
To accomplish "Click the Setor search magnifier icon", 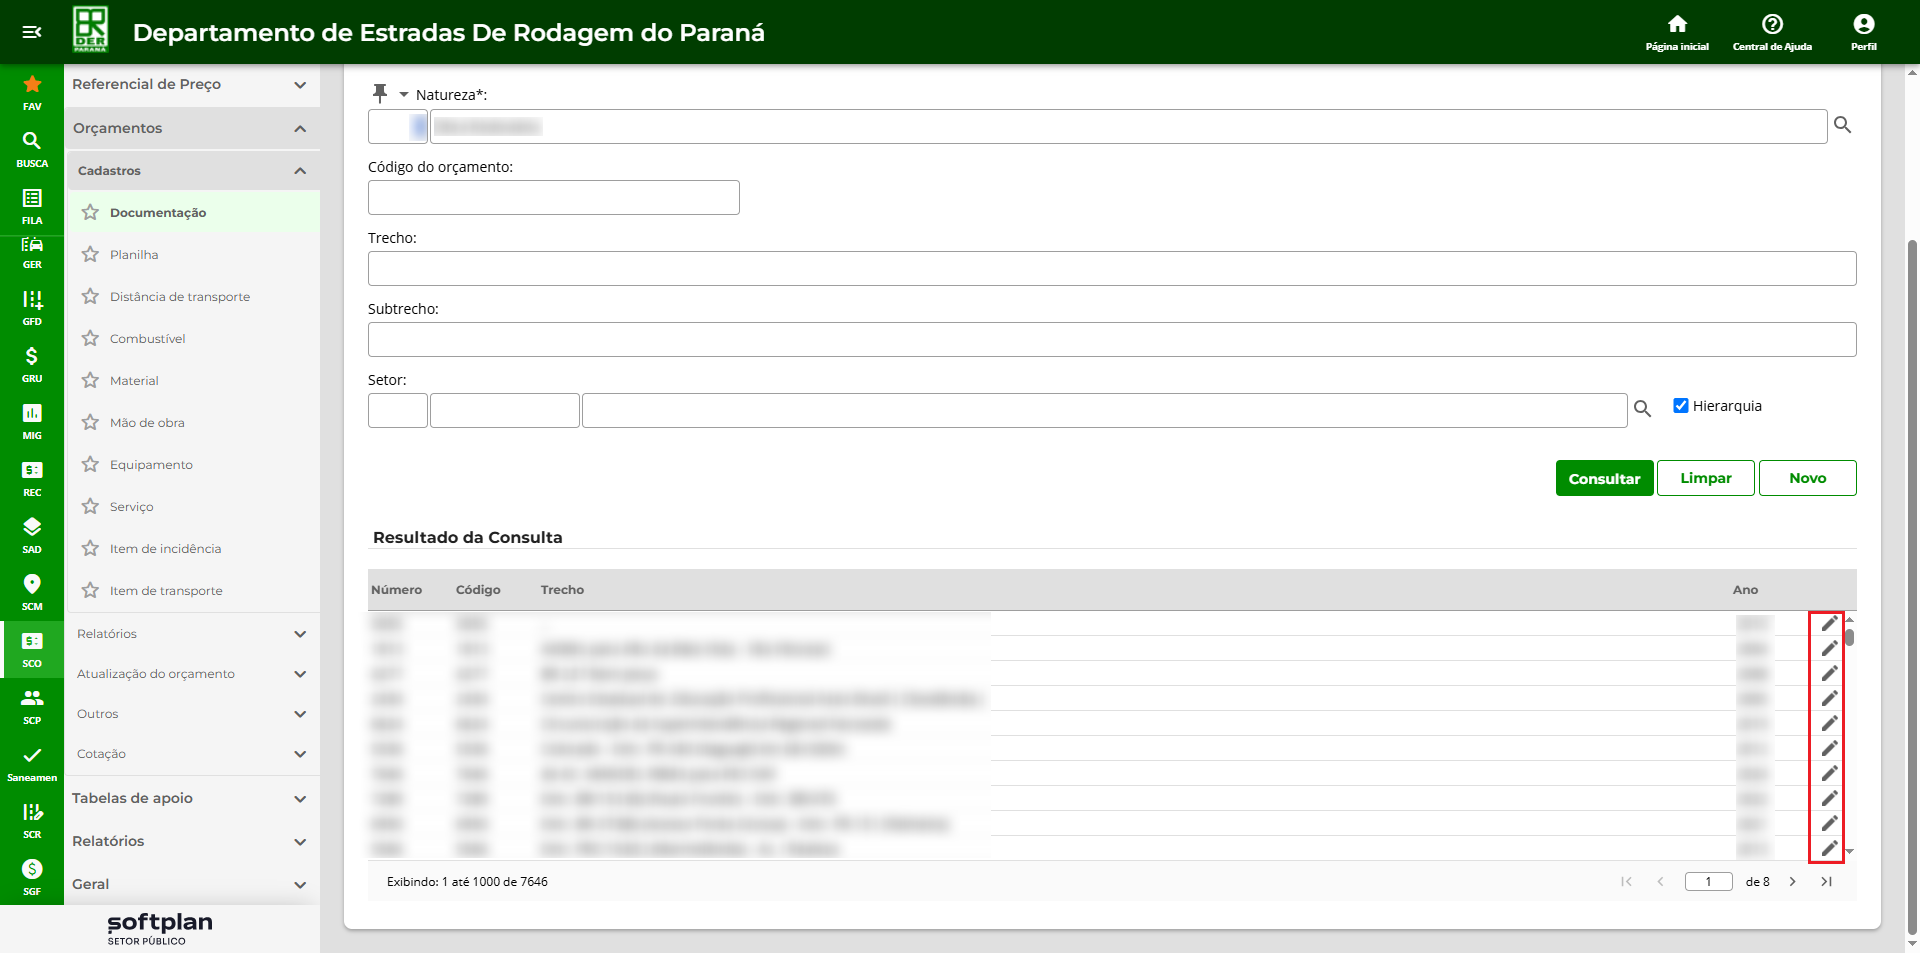I will (x=1642, y=408).
